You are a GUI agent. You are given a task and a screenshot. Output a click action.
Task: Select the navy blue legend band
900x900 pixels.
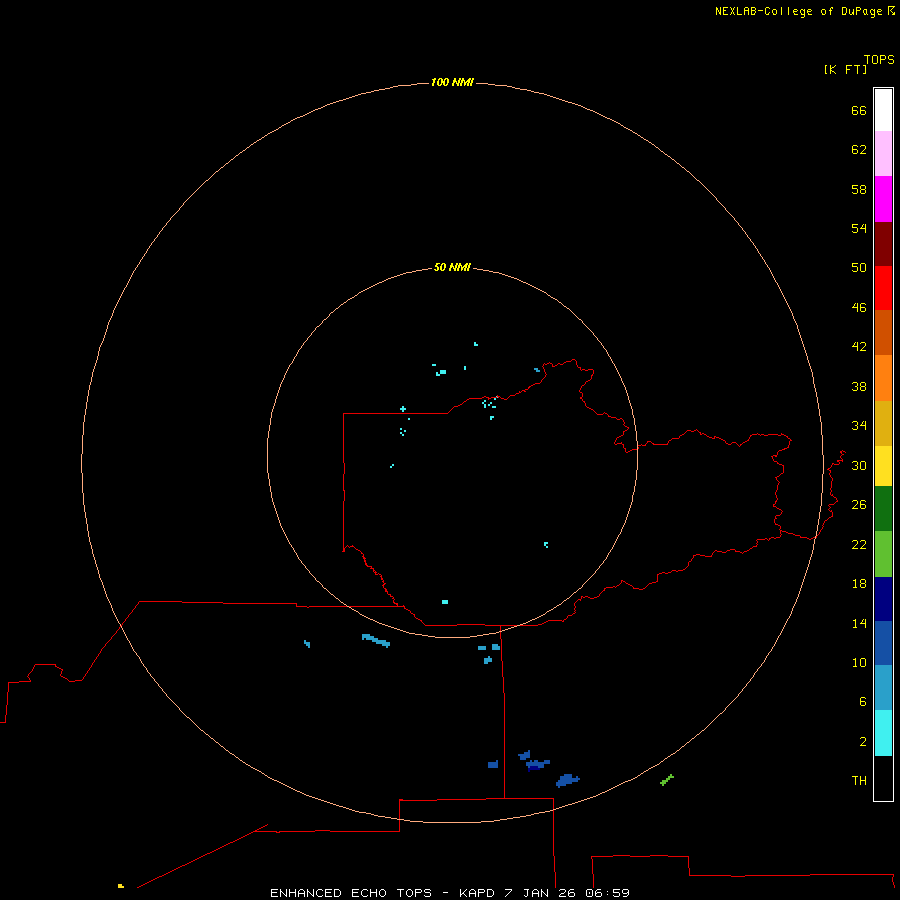click(x=883, y=598)
